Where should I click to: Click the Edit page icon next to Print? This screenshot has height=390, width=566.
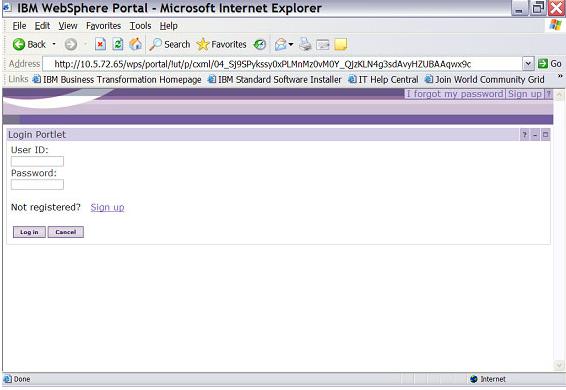323,45
